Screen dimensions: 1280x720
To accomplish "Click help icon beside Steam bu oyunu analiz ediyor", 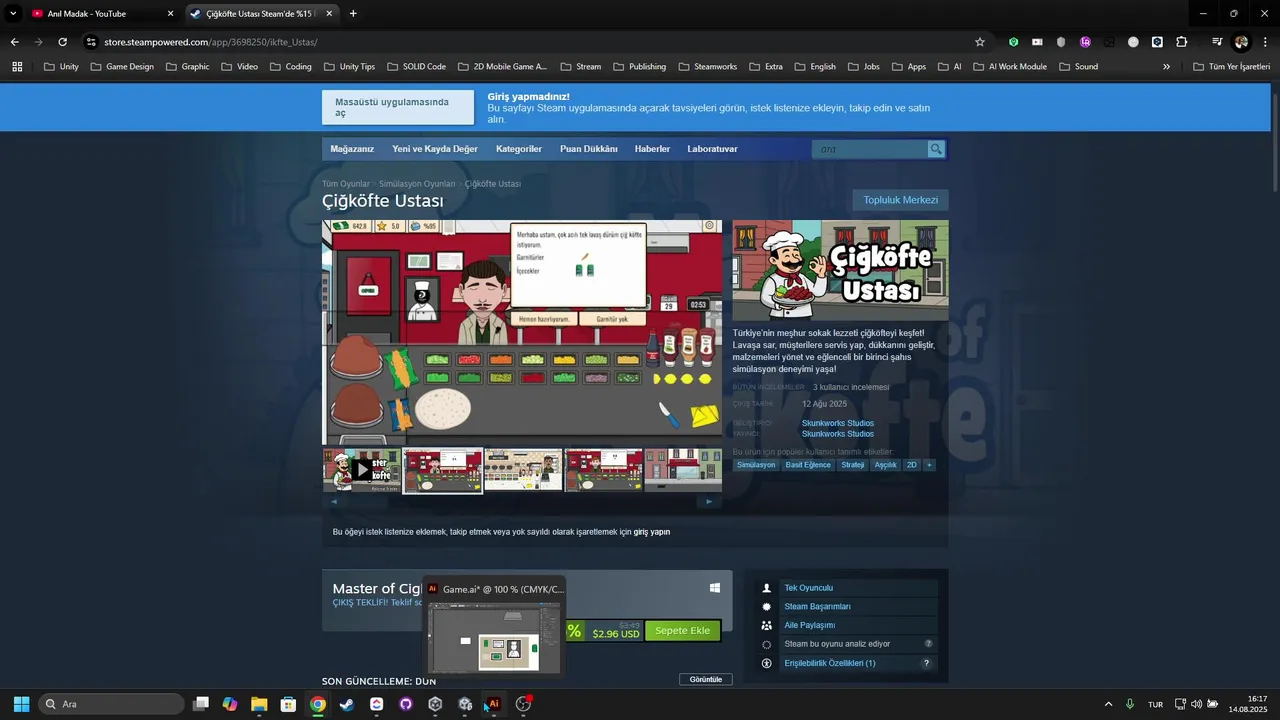I will point(928,644).
